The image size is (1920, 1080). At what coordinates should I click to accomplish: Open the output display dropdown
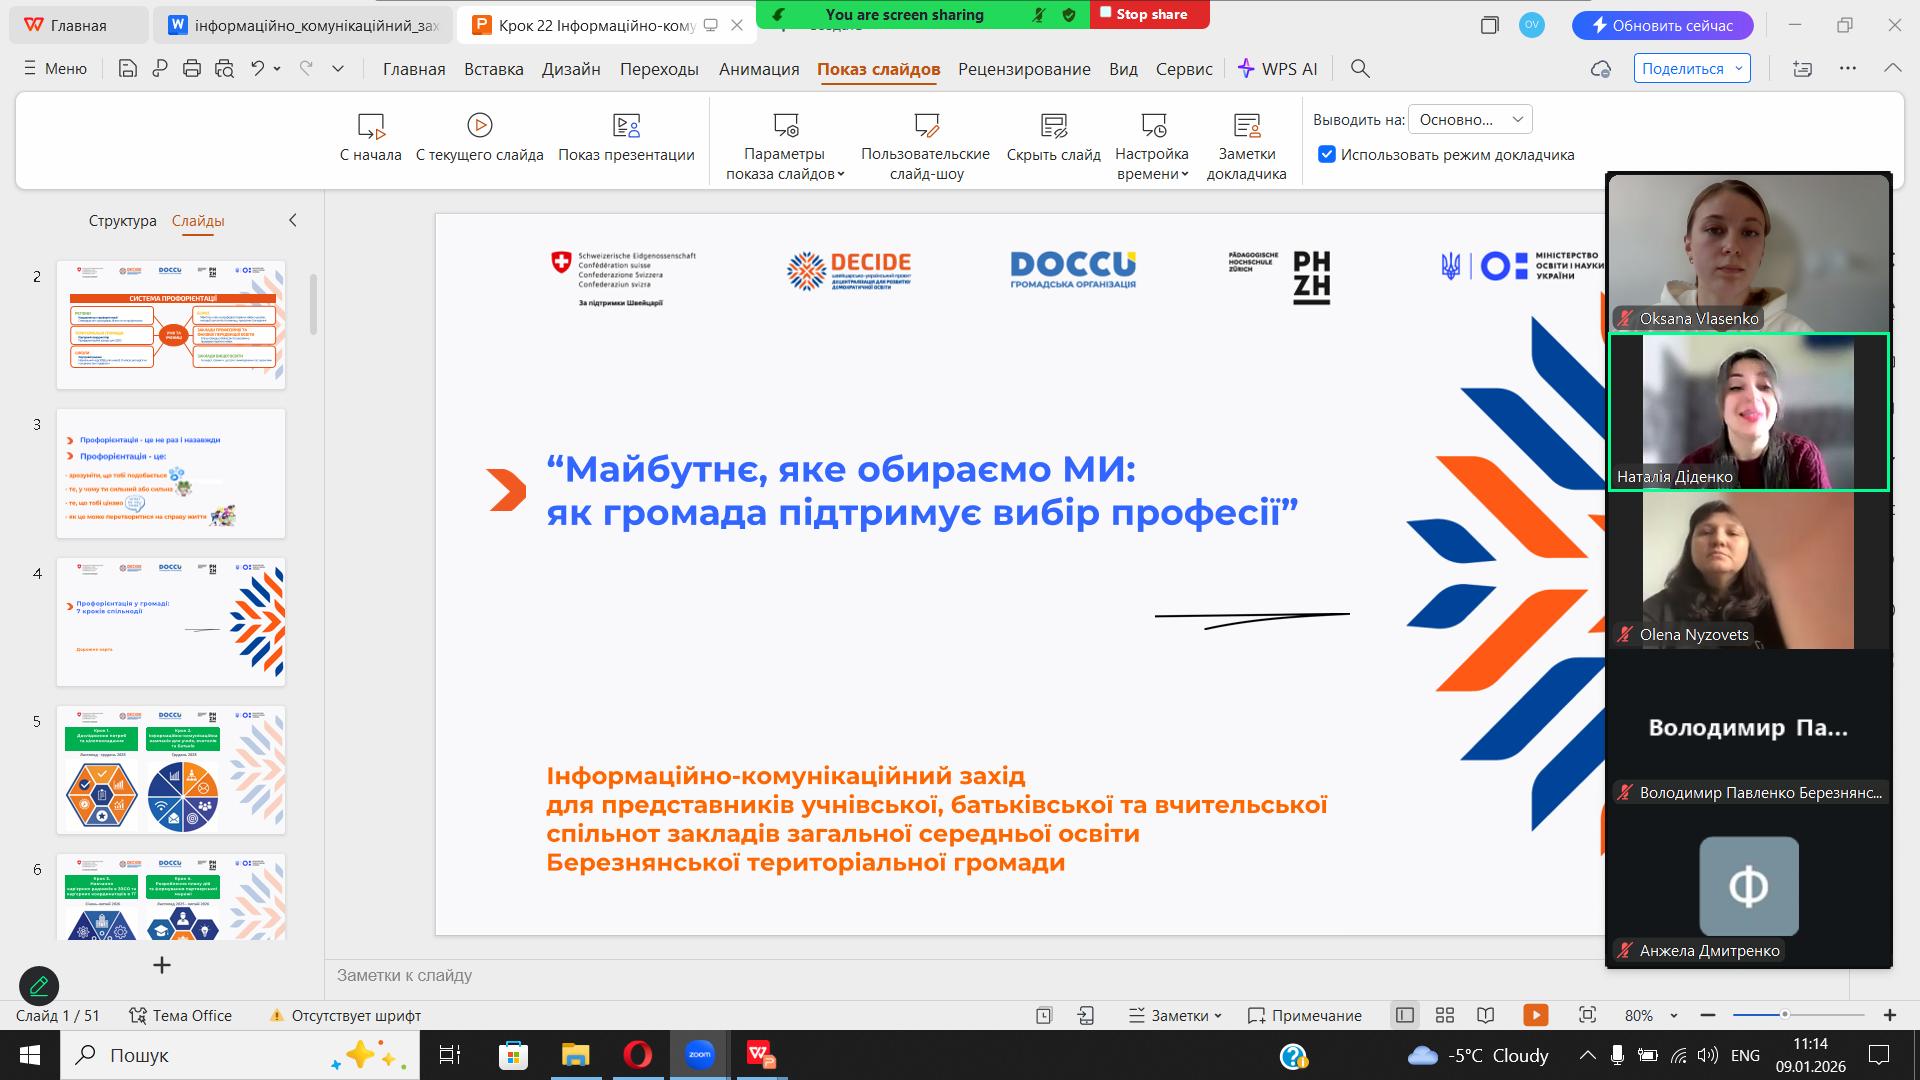1469,120
